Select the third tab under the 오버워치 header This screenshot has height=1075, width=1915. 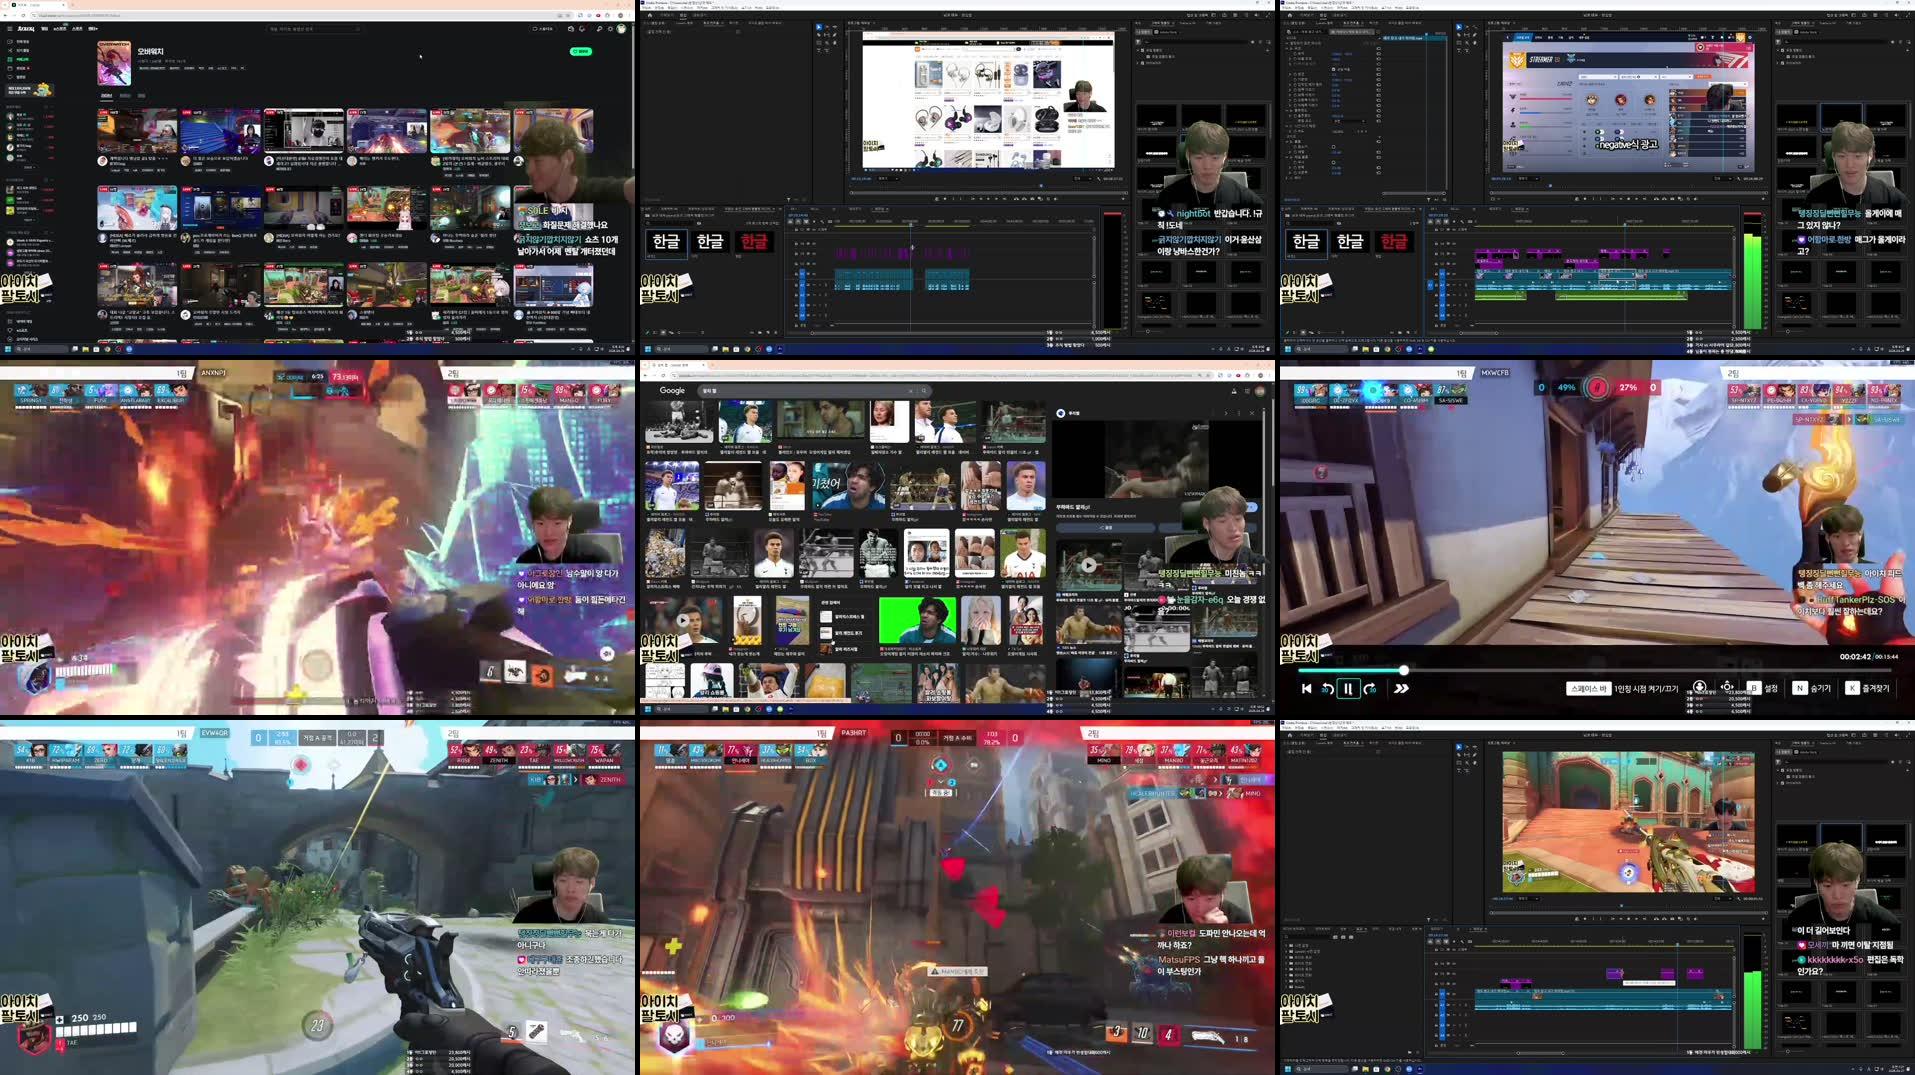tap(141, 96)
